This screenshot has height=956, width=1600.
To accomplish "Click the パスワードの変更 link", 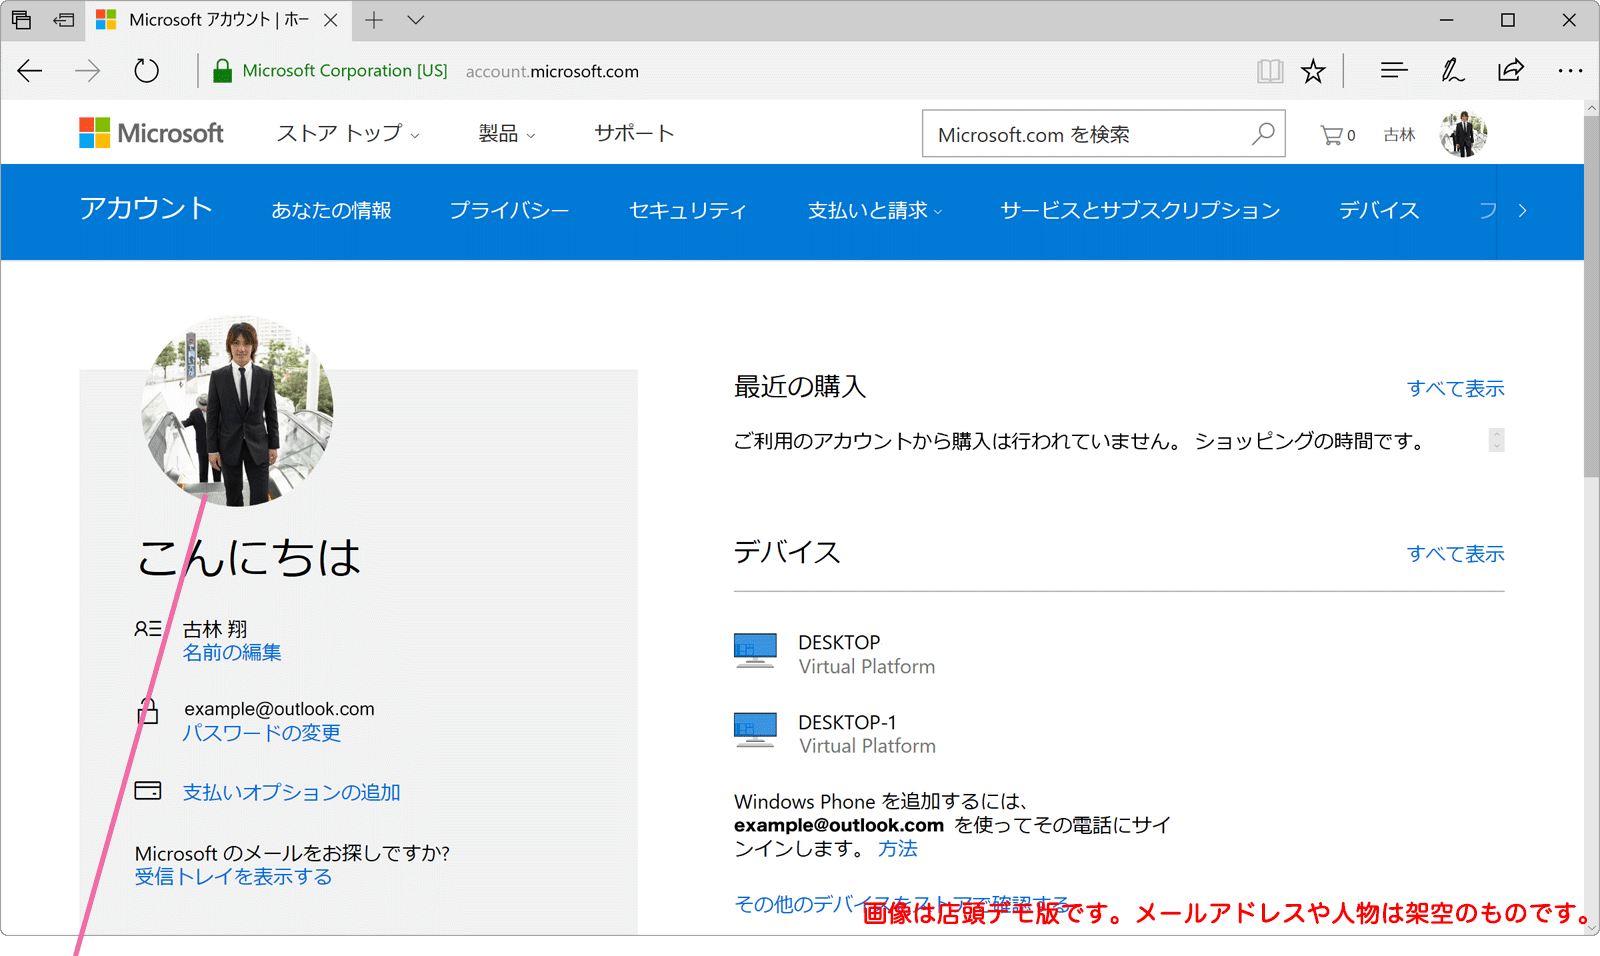I will click(x=262, y=733).
